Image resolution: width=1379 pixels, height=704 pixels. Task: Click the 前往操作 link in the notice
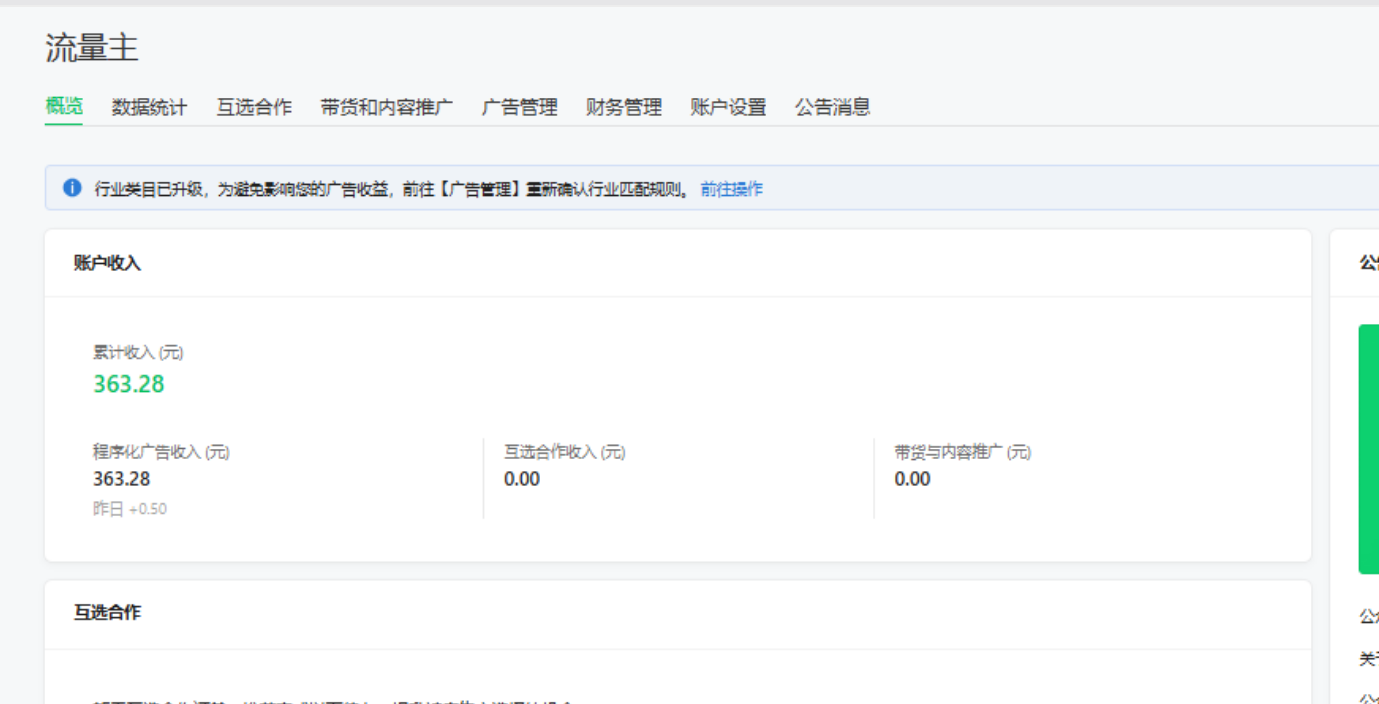click(732, 189)
